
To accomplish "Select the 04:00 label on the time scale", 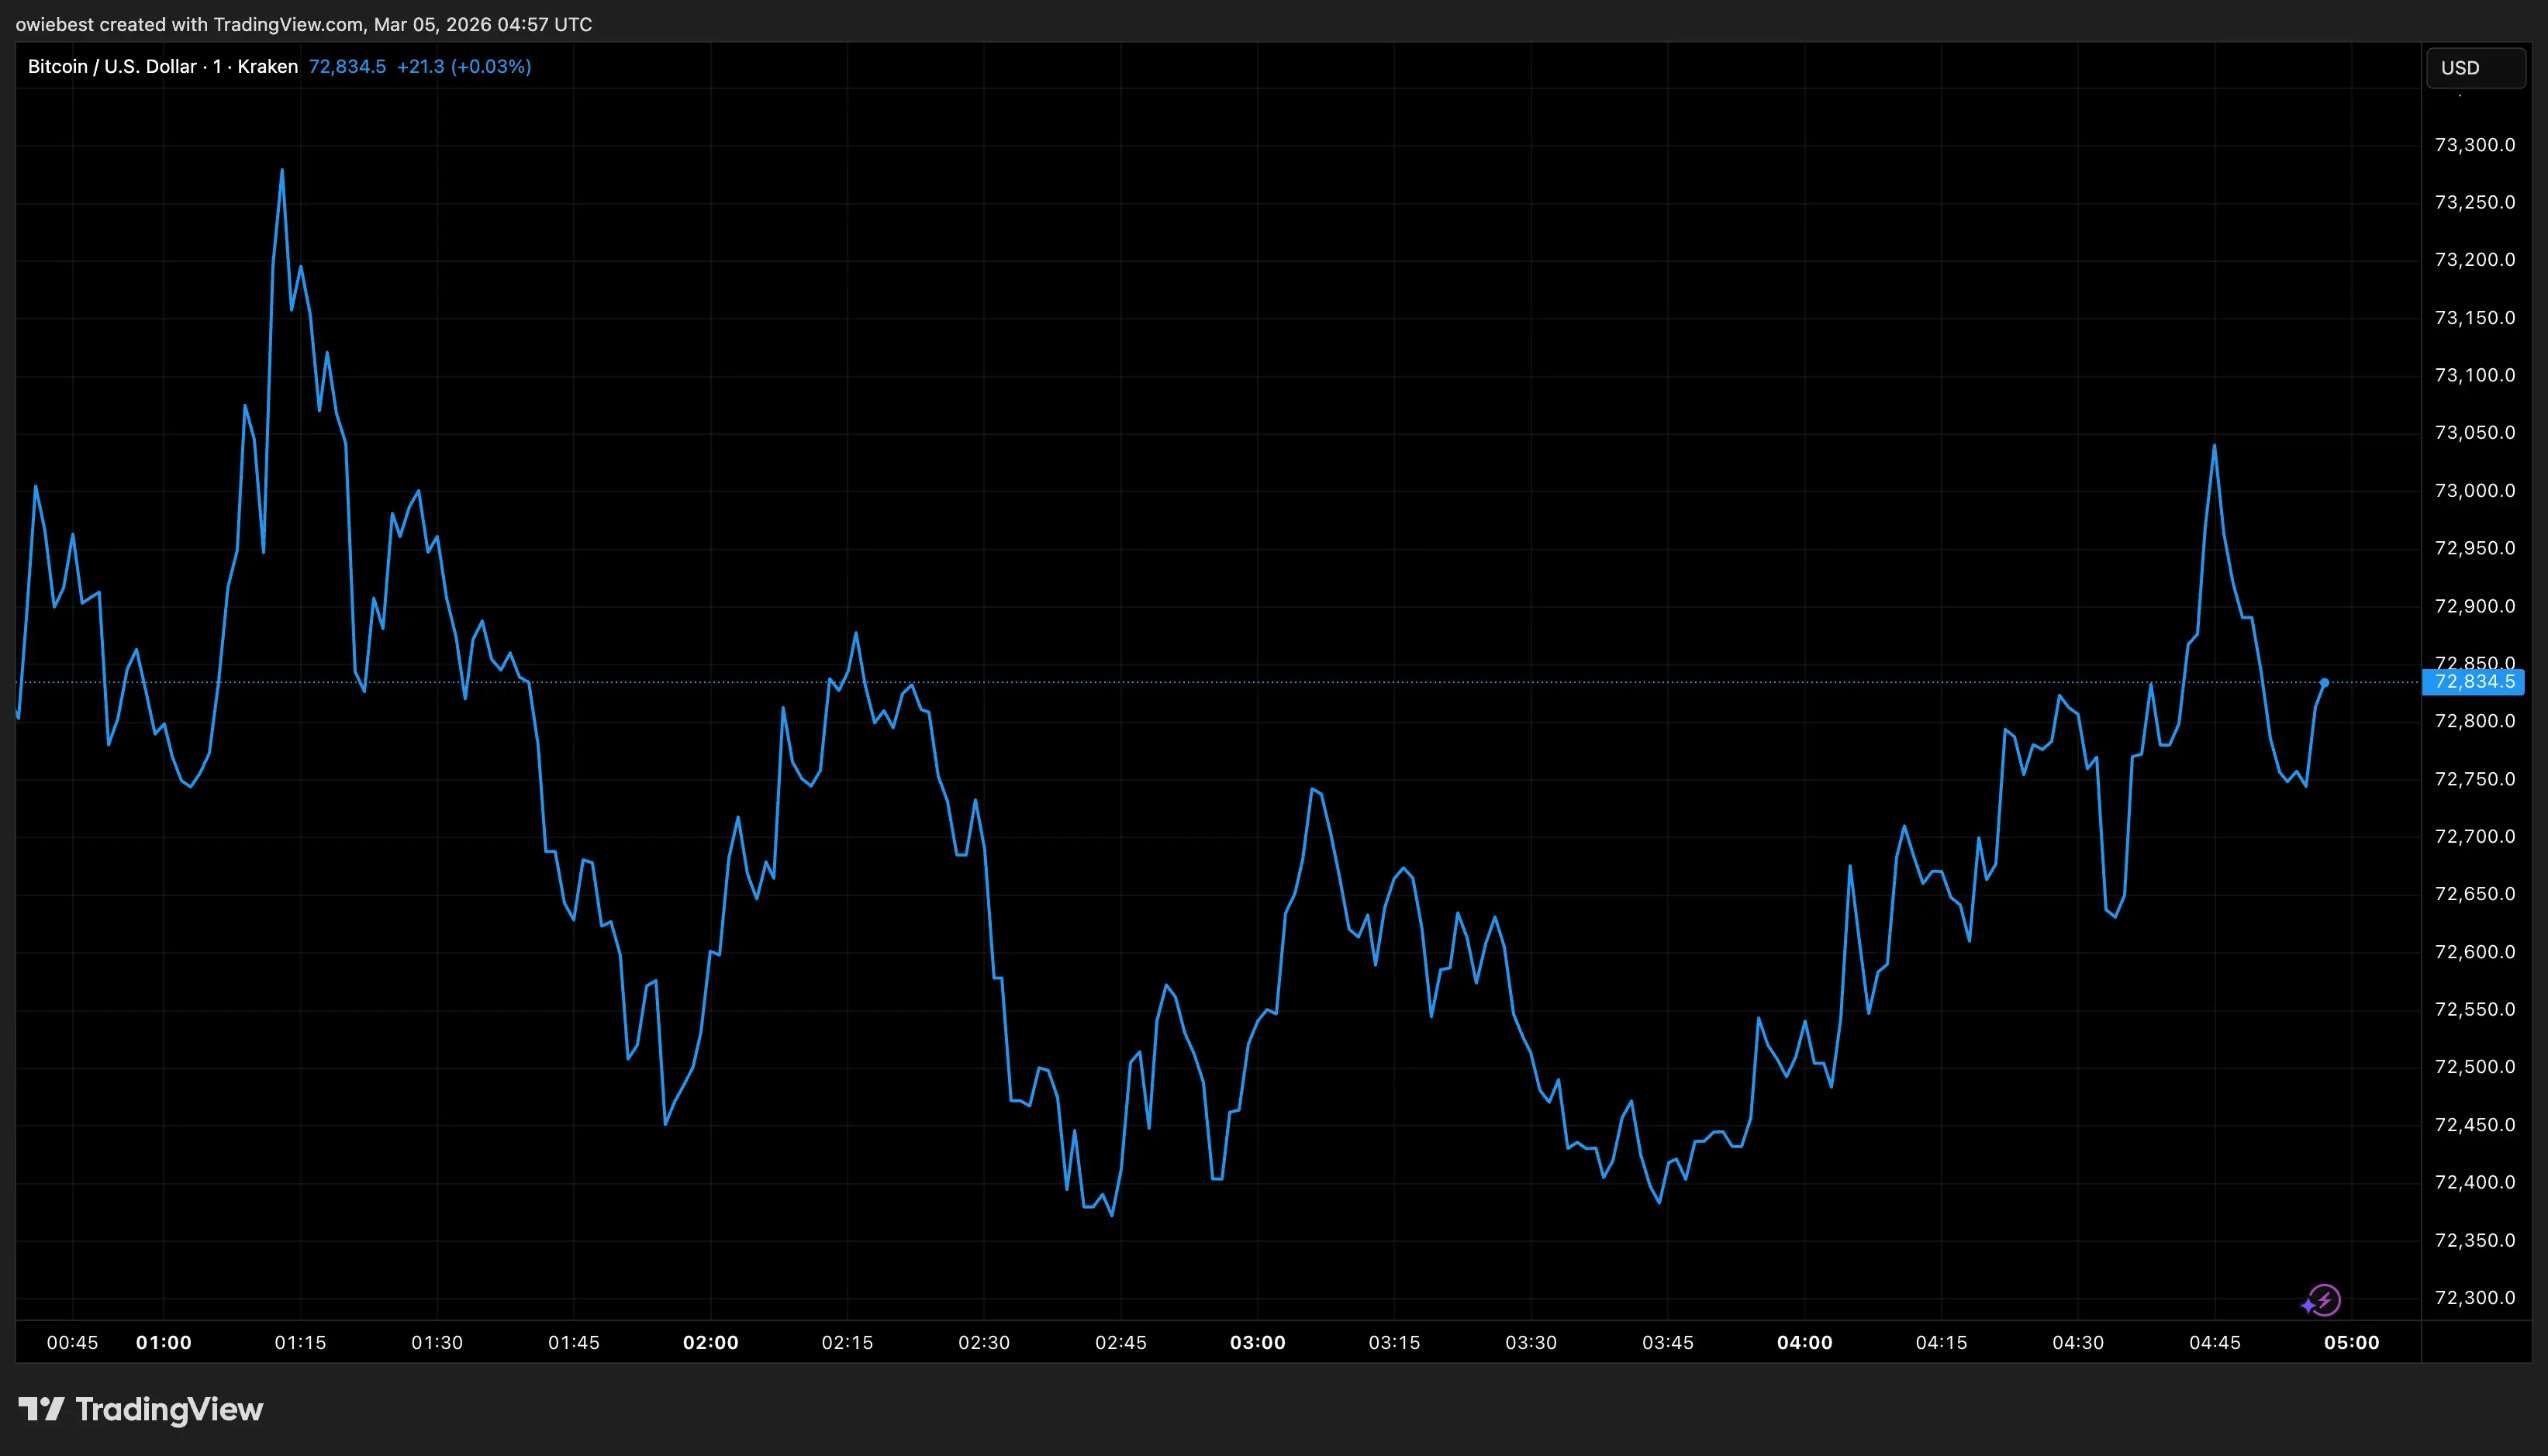I will point(1804,1342).
